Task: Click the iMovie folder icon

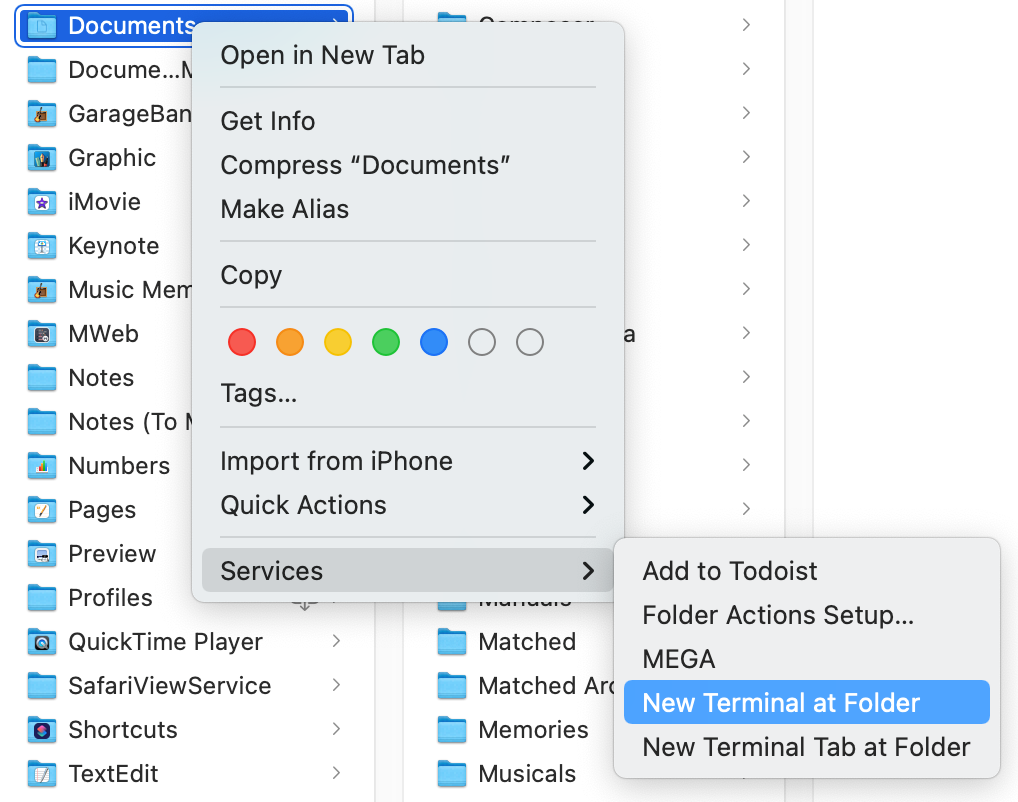Action: point(41,201)
